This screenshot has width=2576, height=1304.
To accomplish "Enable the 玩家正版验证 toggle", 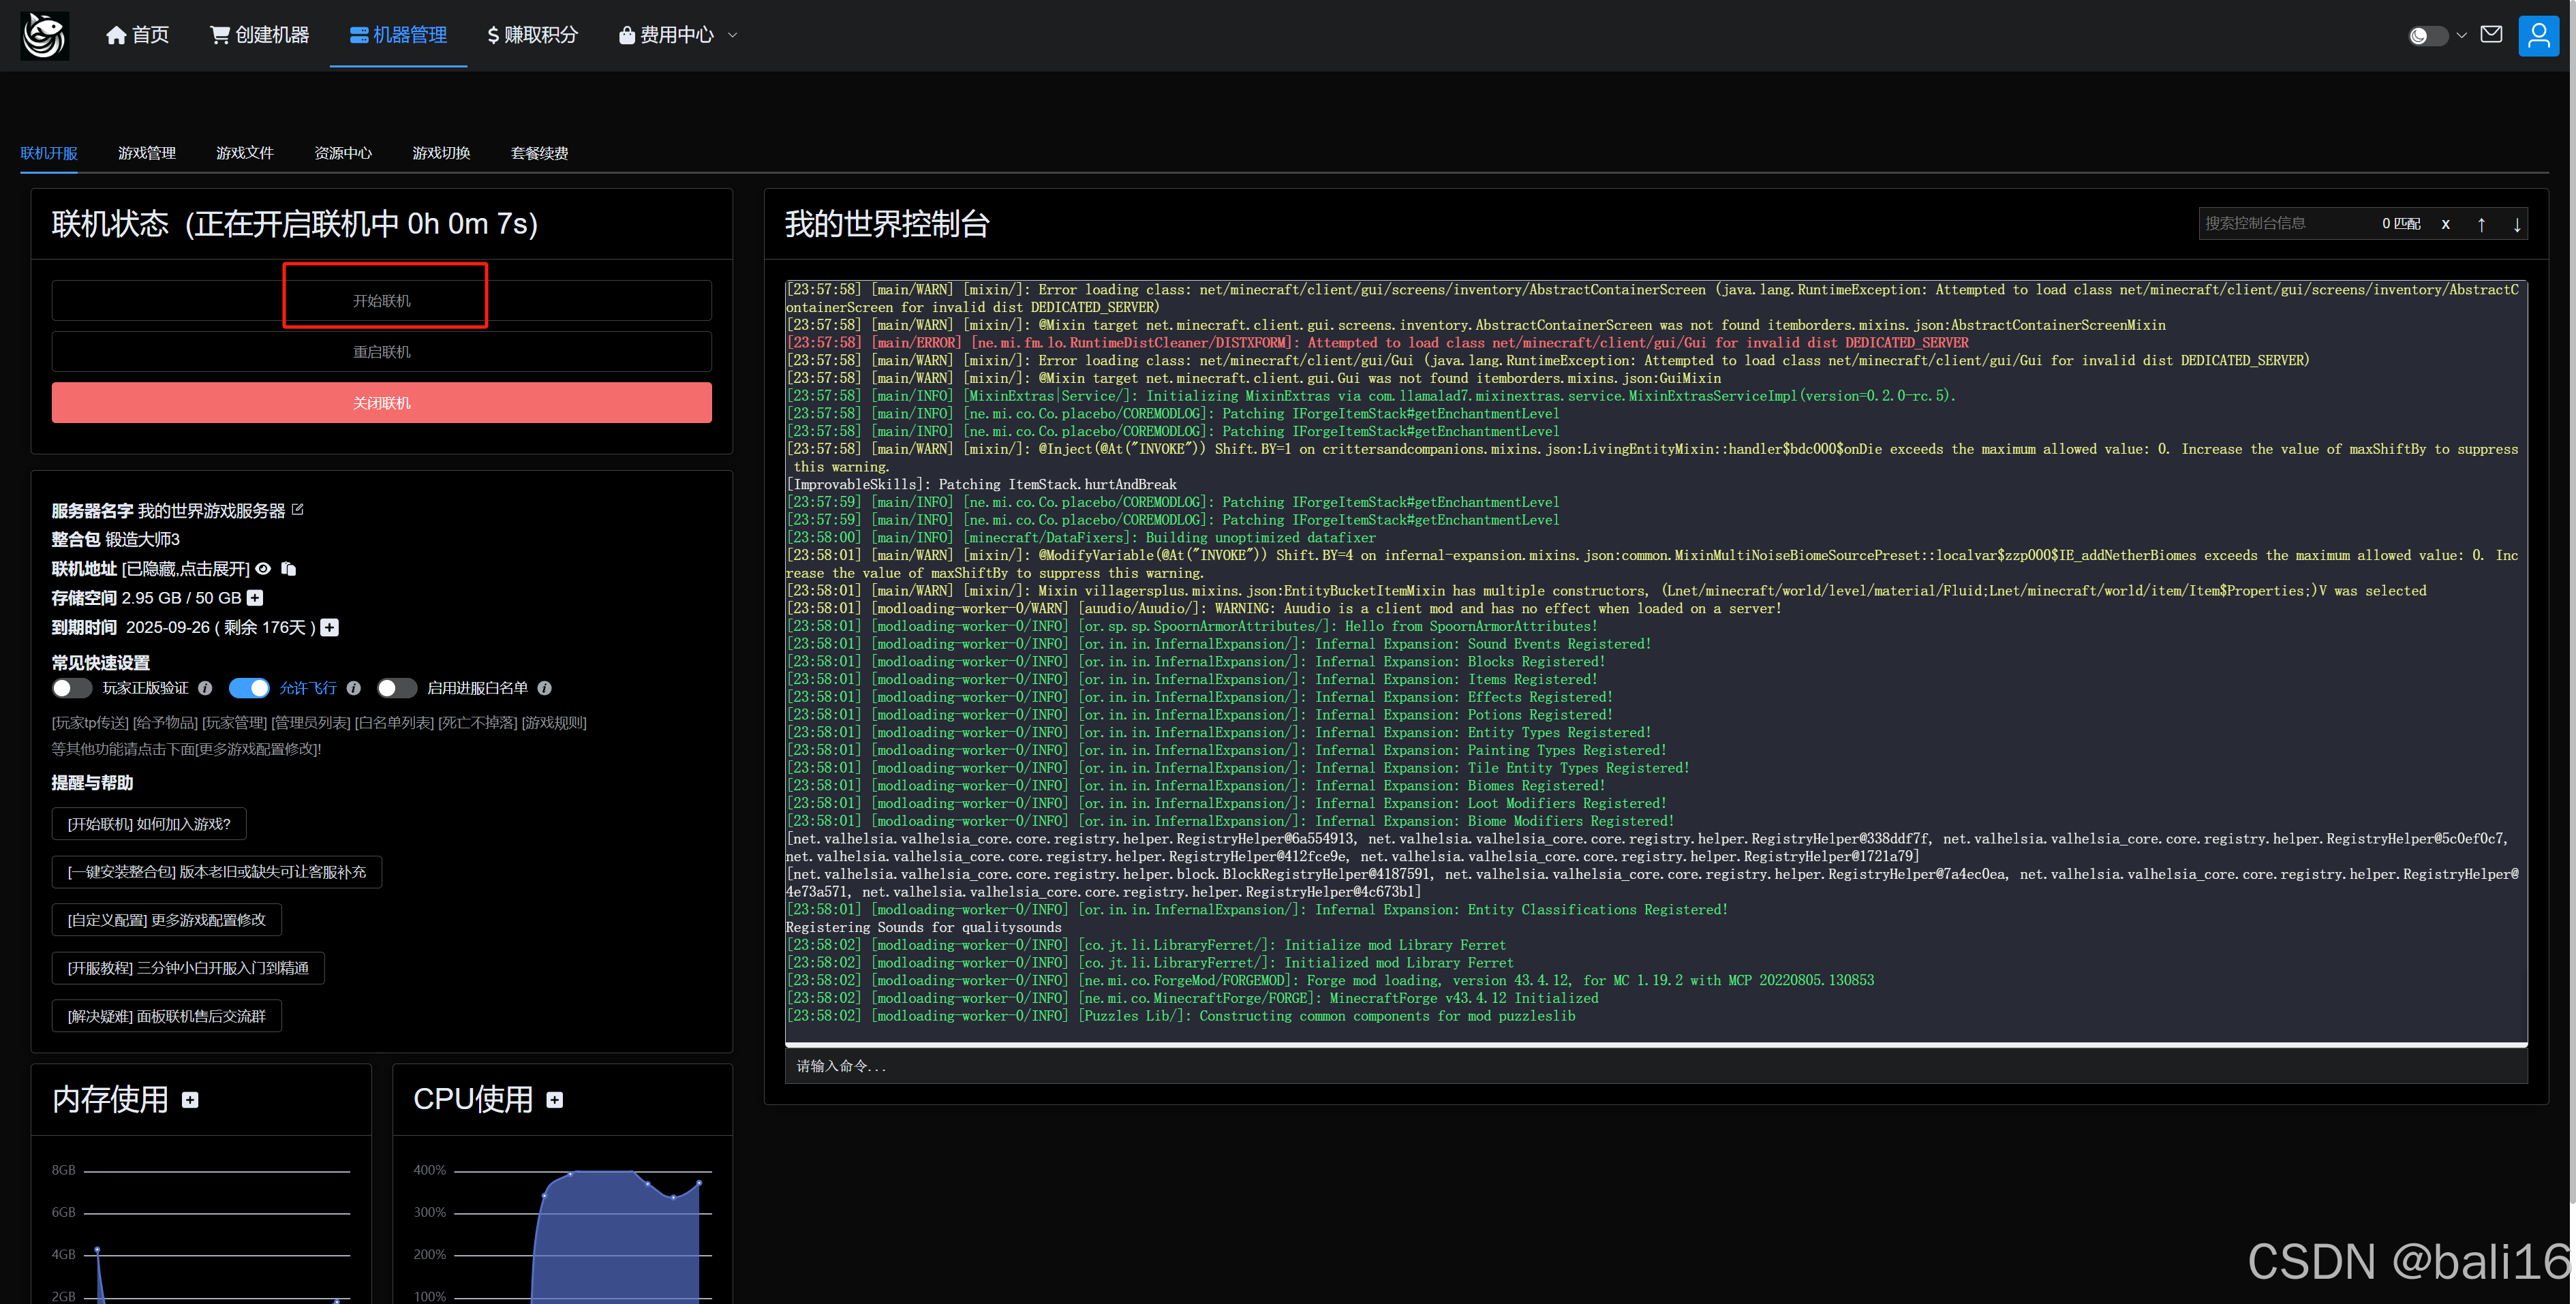I will click(72, 688).
